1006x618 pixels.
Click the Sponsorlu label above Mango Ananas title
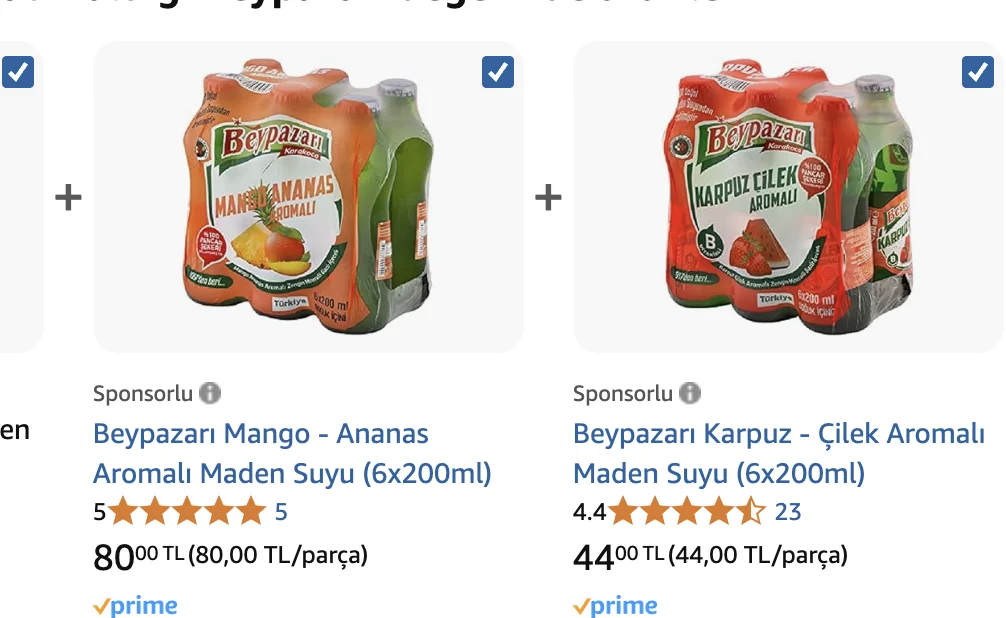point(142,393)
